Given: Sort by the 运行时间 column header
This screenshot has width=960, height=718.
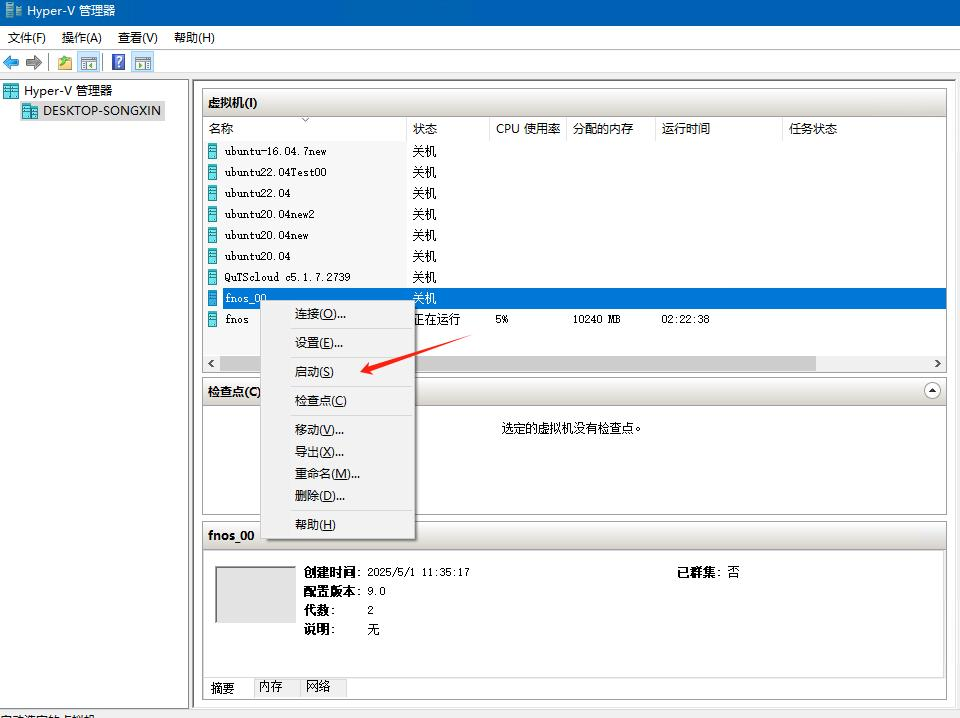Looking at the screenshot, I should (718, 129).
